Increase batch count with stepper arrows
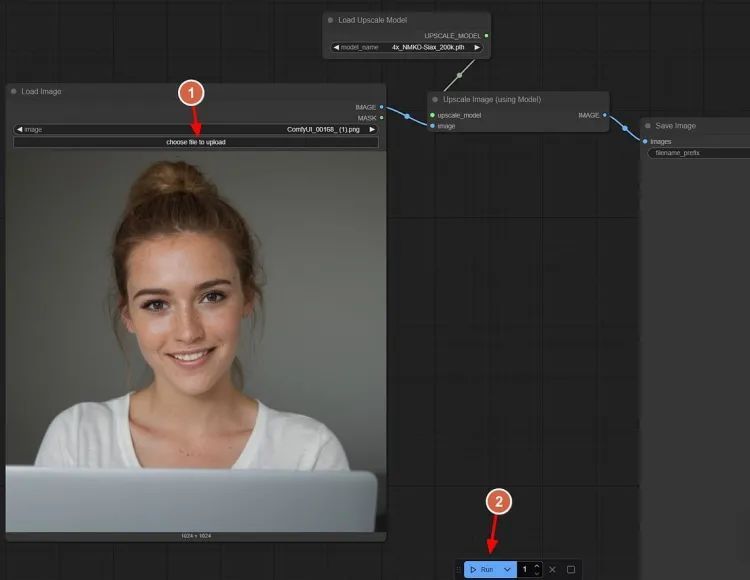This screenshot has width=750, height=580. pyautogui.click(x=537, y=565)
